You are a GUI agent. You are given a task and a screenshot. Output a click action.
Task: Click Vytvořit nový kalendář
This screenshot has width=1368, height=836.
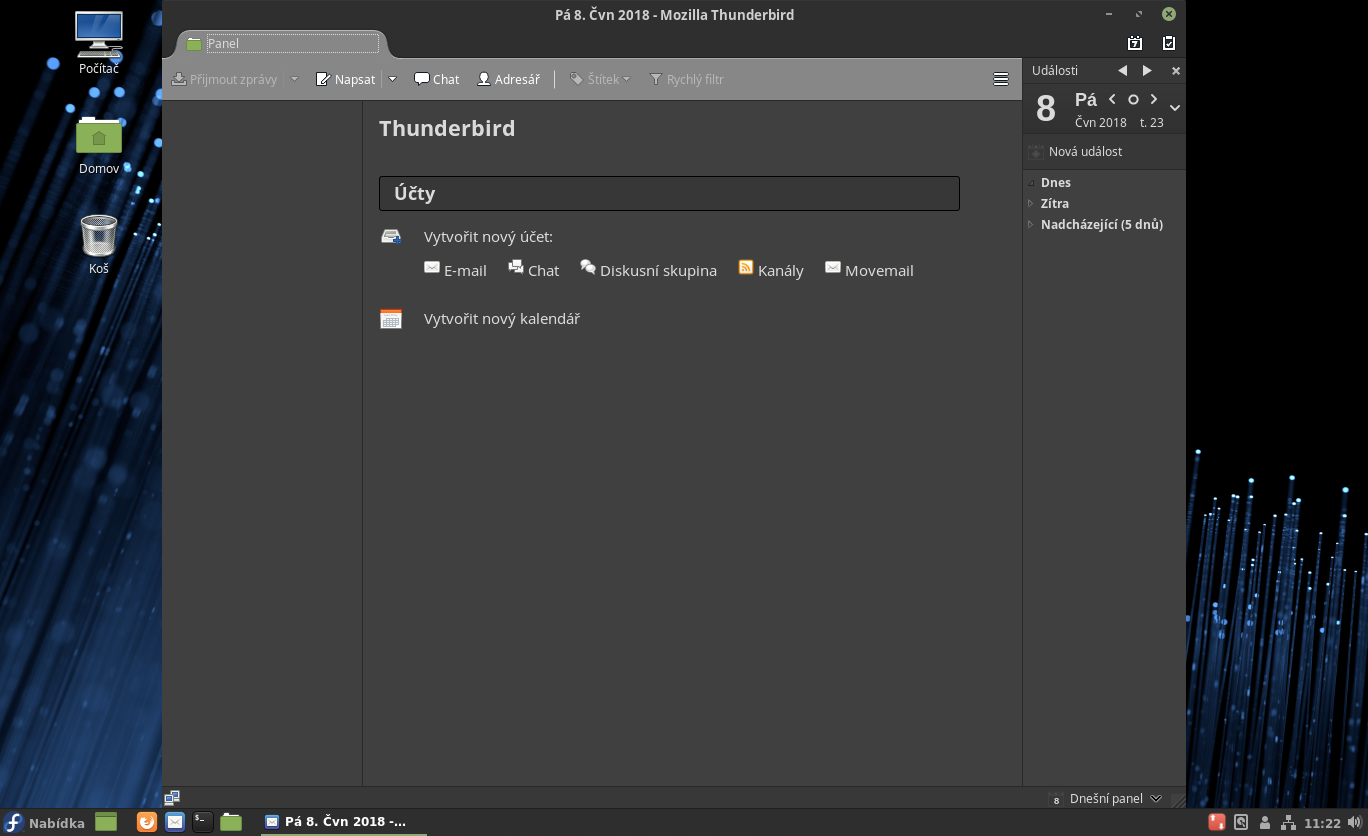pos(501,319)
